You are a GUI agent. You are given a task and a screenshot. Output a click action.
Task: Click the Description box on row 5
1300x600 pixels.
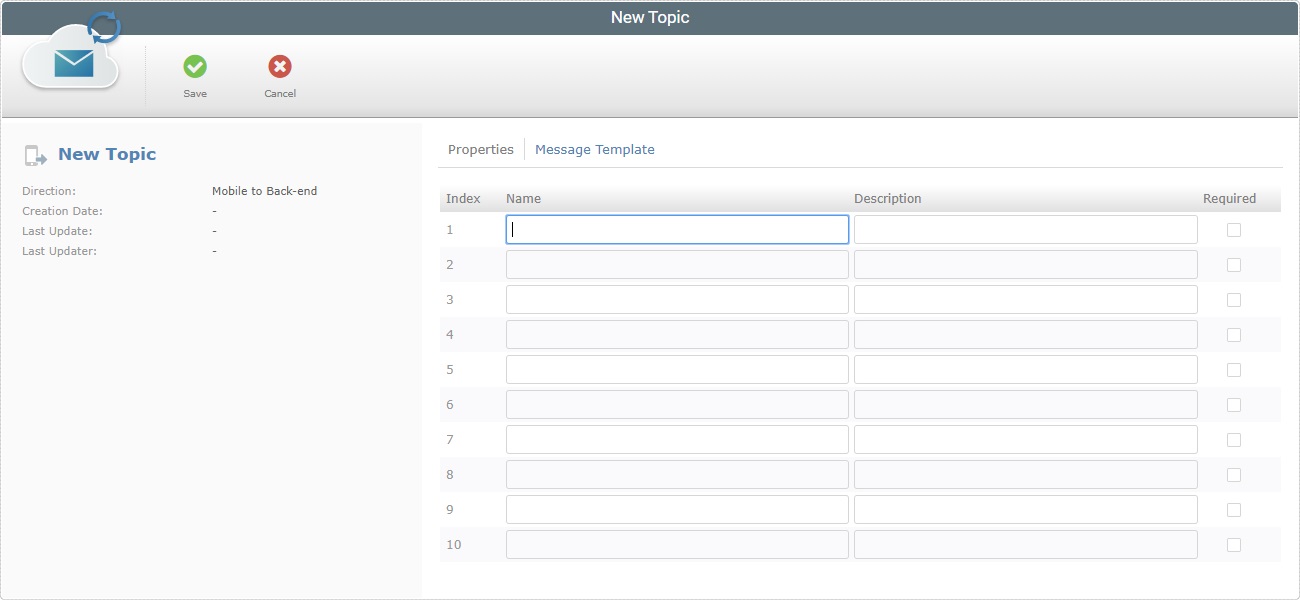[x=1024, y=369]
